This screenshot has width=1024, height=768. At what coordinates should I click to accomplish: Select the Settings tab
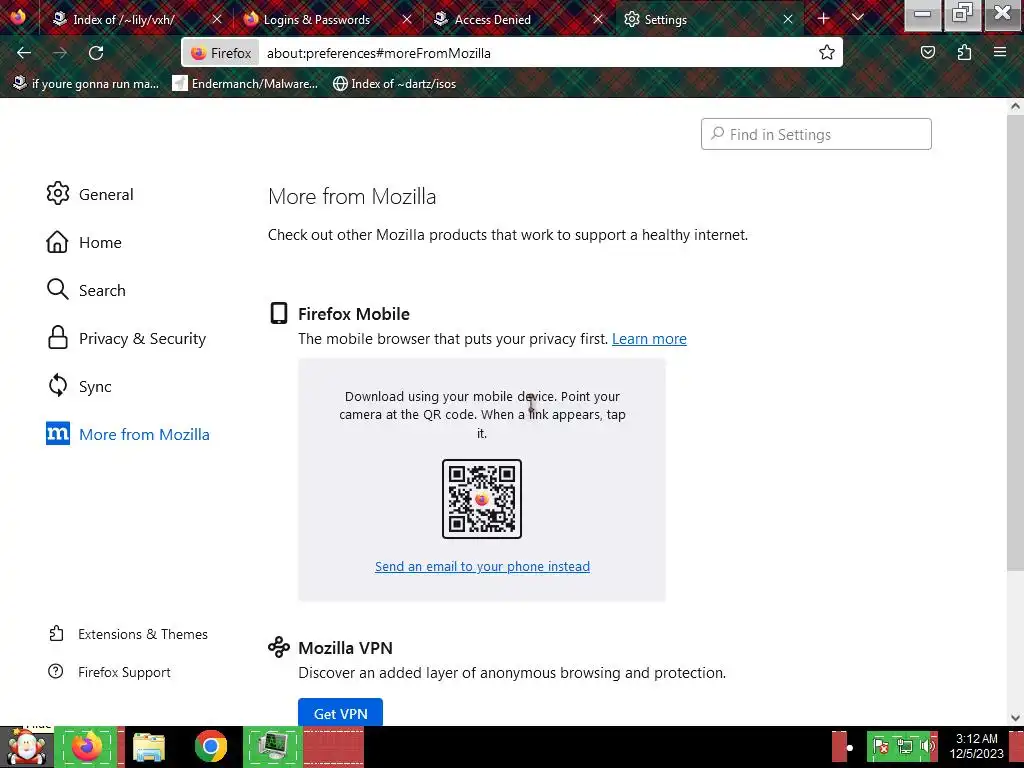click(709, 20)
